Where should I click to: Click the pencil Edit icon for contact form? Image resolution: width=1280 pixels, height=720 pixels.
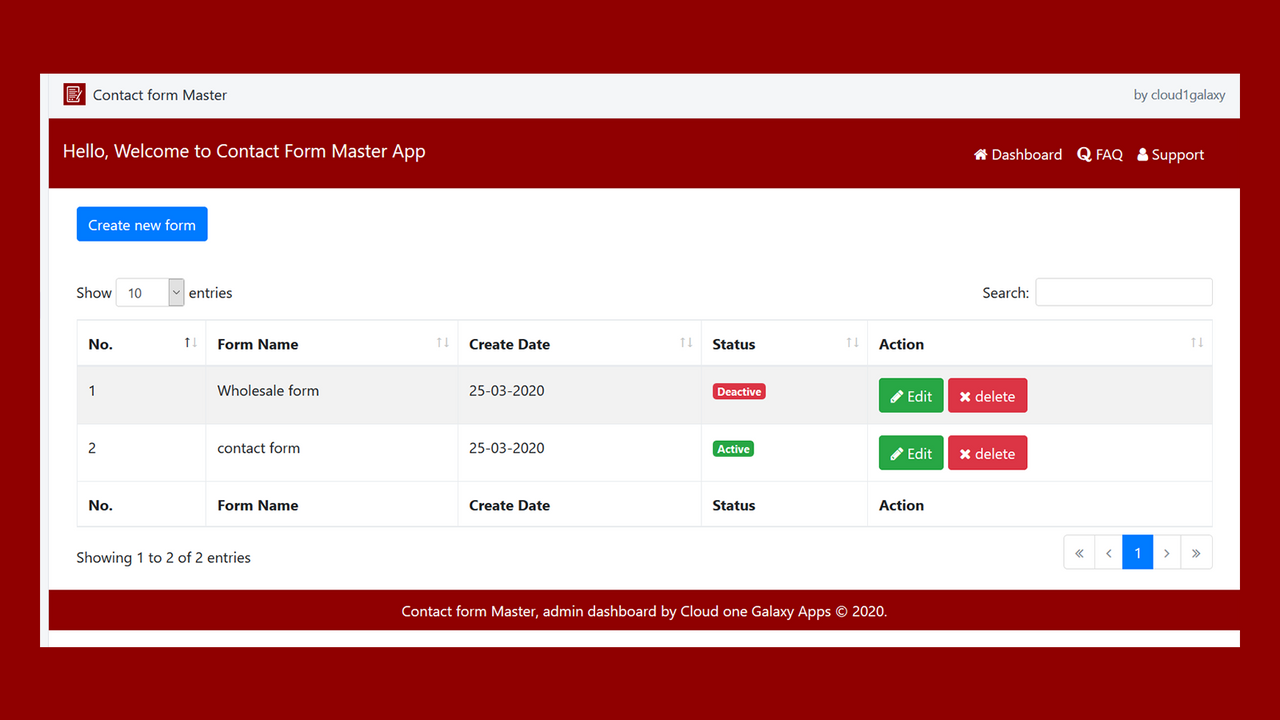point(897,452)
